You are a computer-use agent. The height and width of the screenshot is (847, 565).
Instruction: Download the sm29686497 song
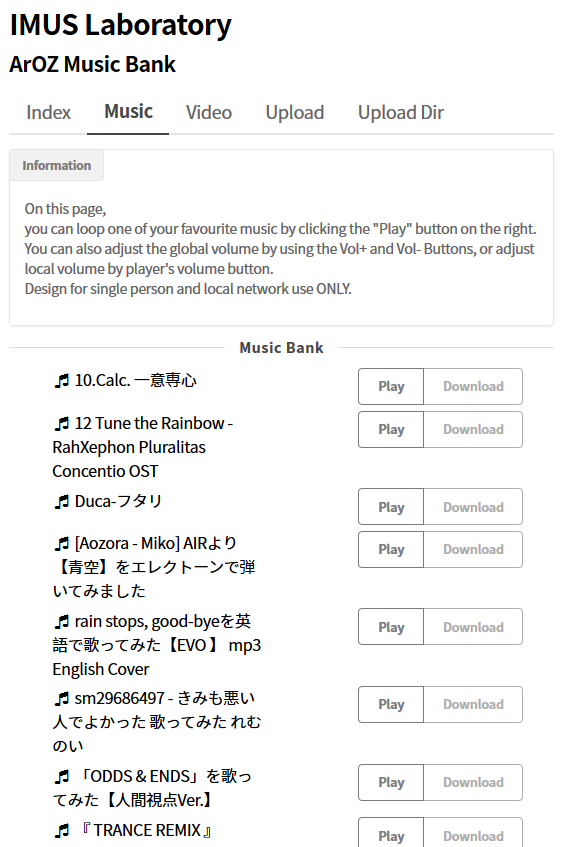pos(473,704)
